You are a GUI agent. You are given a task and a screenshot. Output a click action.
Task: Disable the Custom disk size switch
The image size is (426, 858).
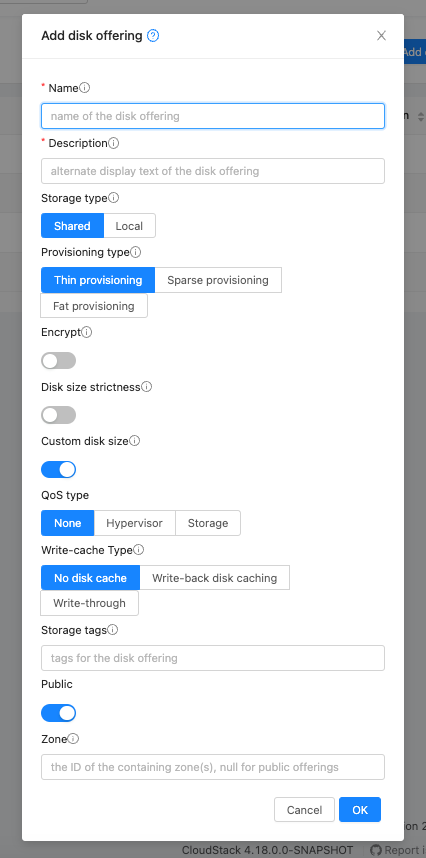coord(59,469)
